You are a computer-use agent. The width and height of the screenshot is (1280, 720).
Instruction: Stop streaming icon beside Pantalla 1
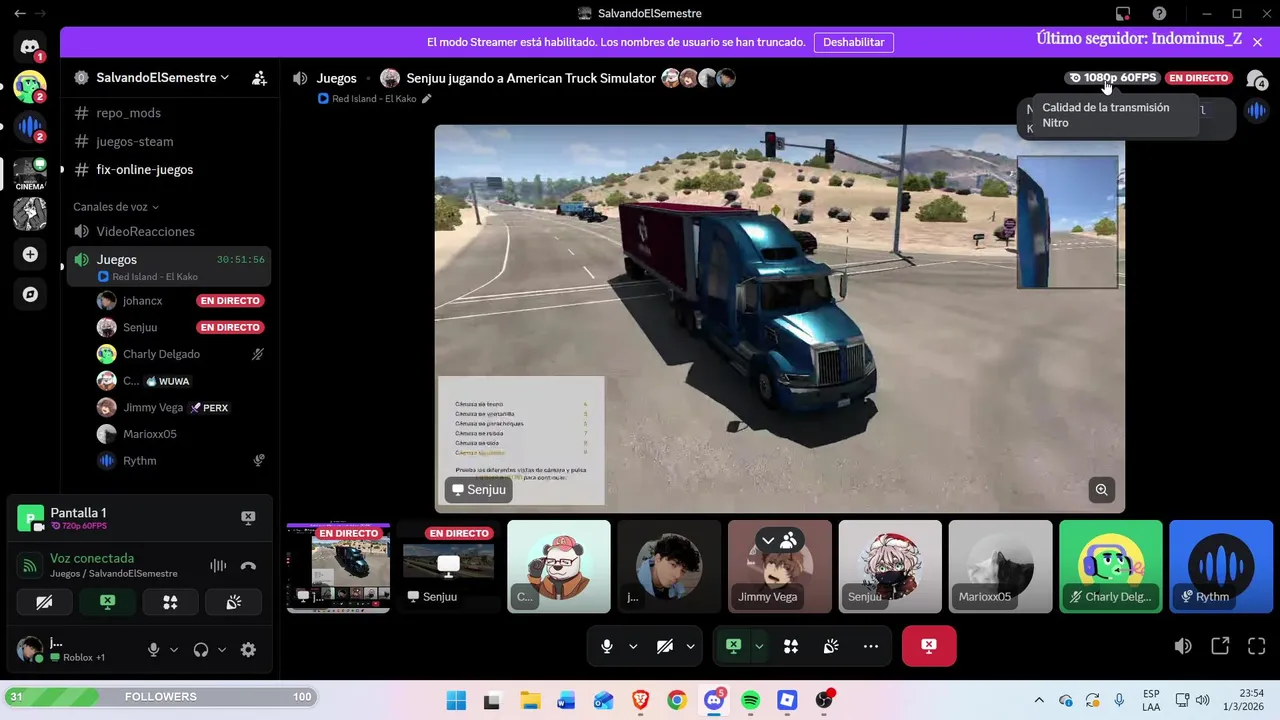[248, 517]
